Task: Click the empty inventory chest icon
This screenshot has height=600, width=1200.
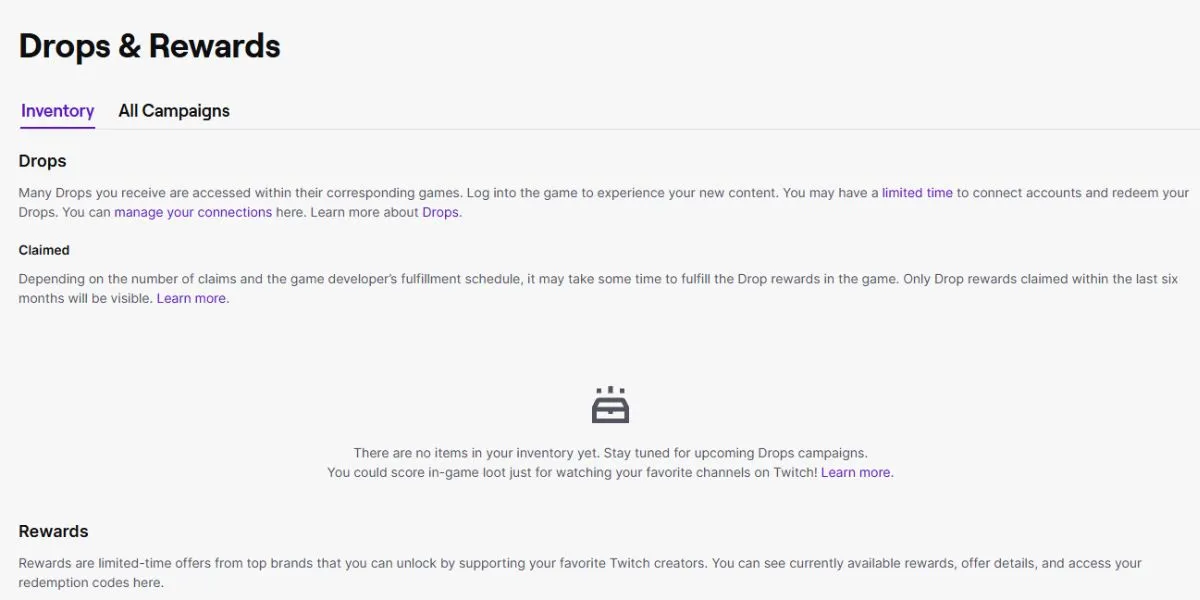Action: tap(610, 405)
